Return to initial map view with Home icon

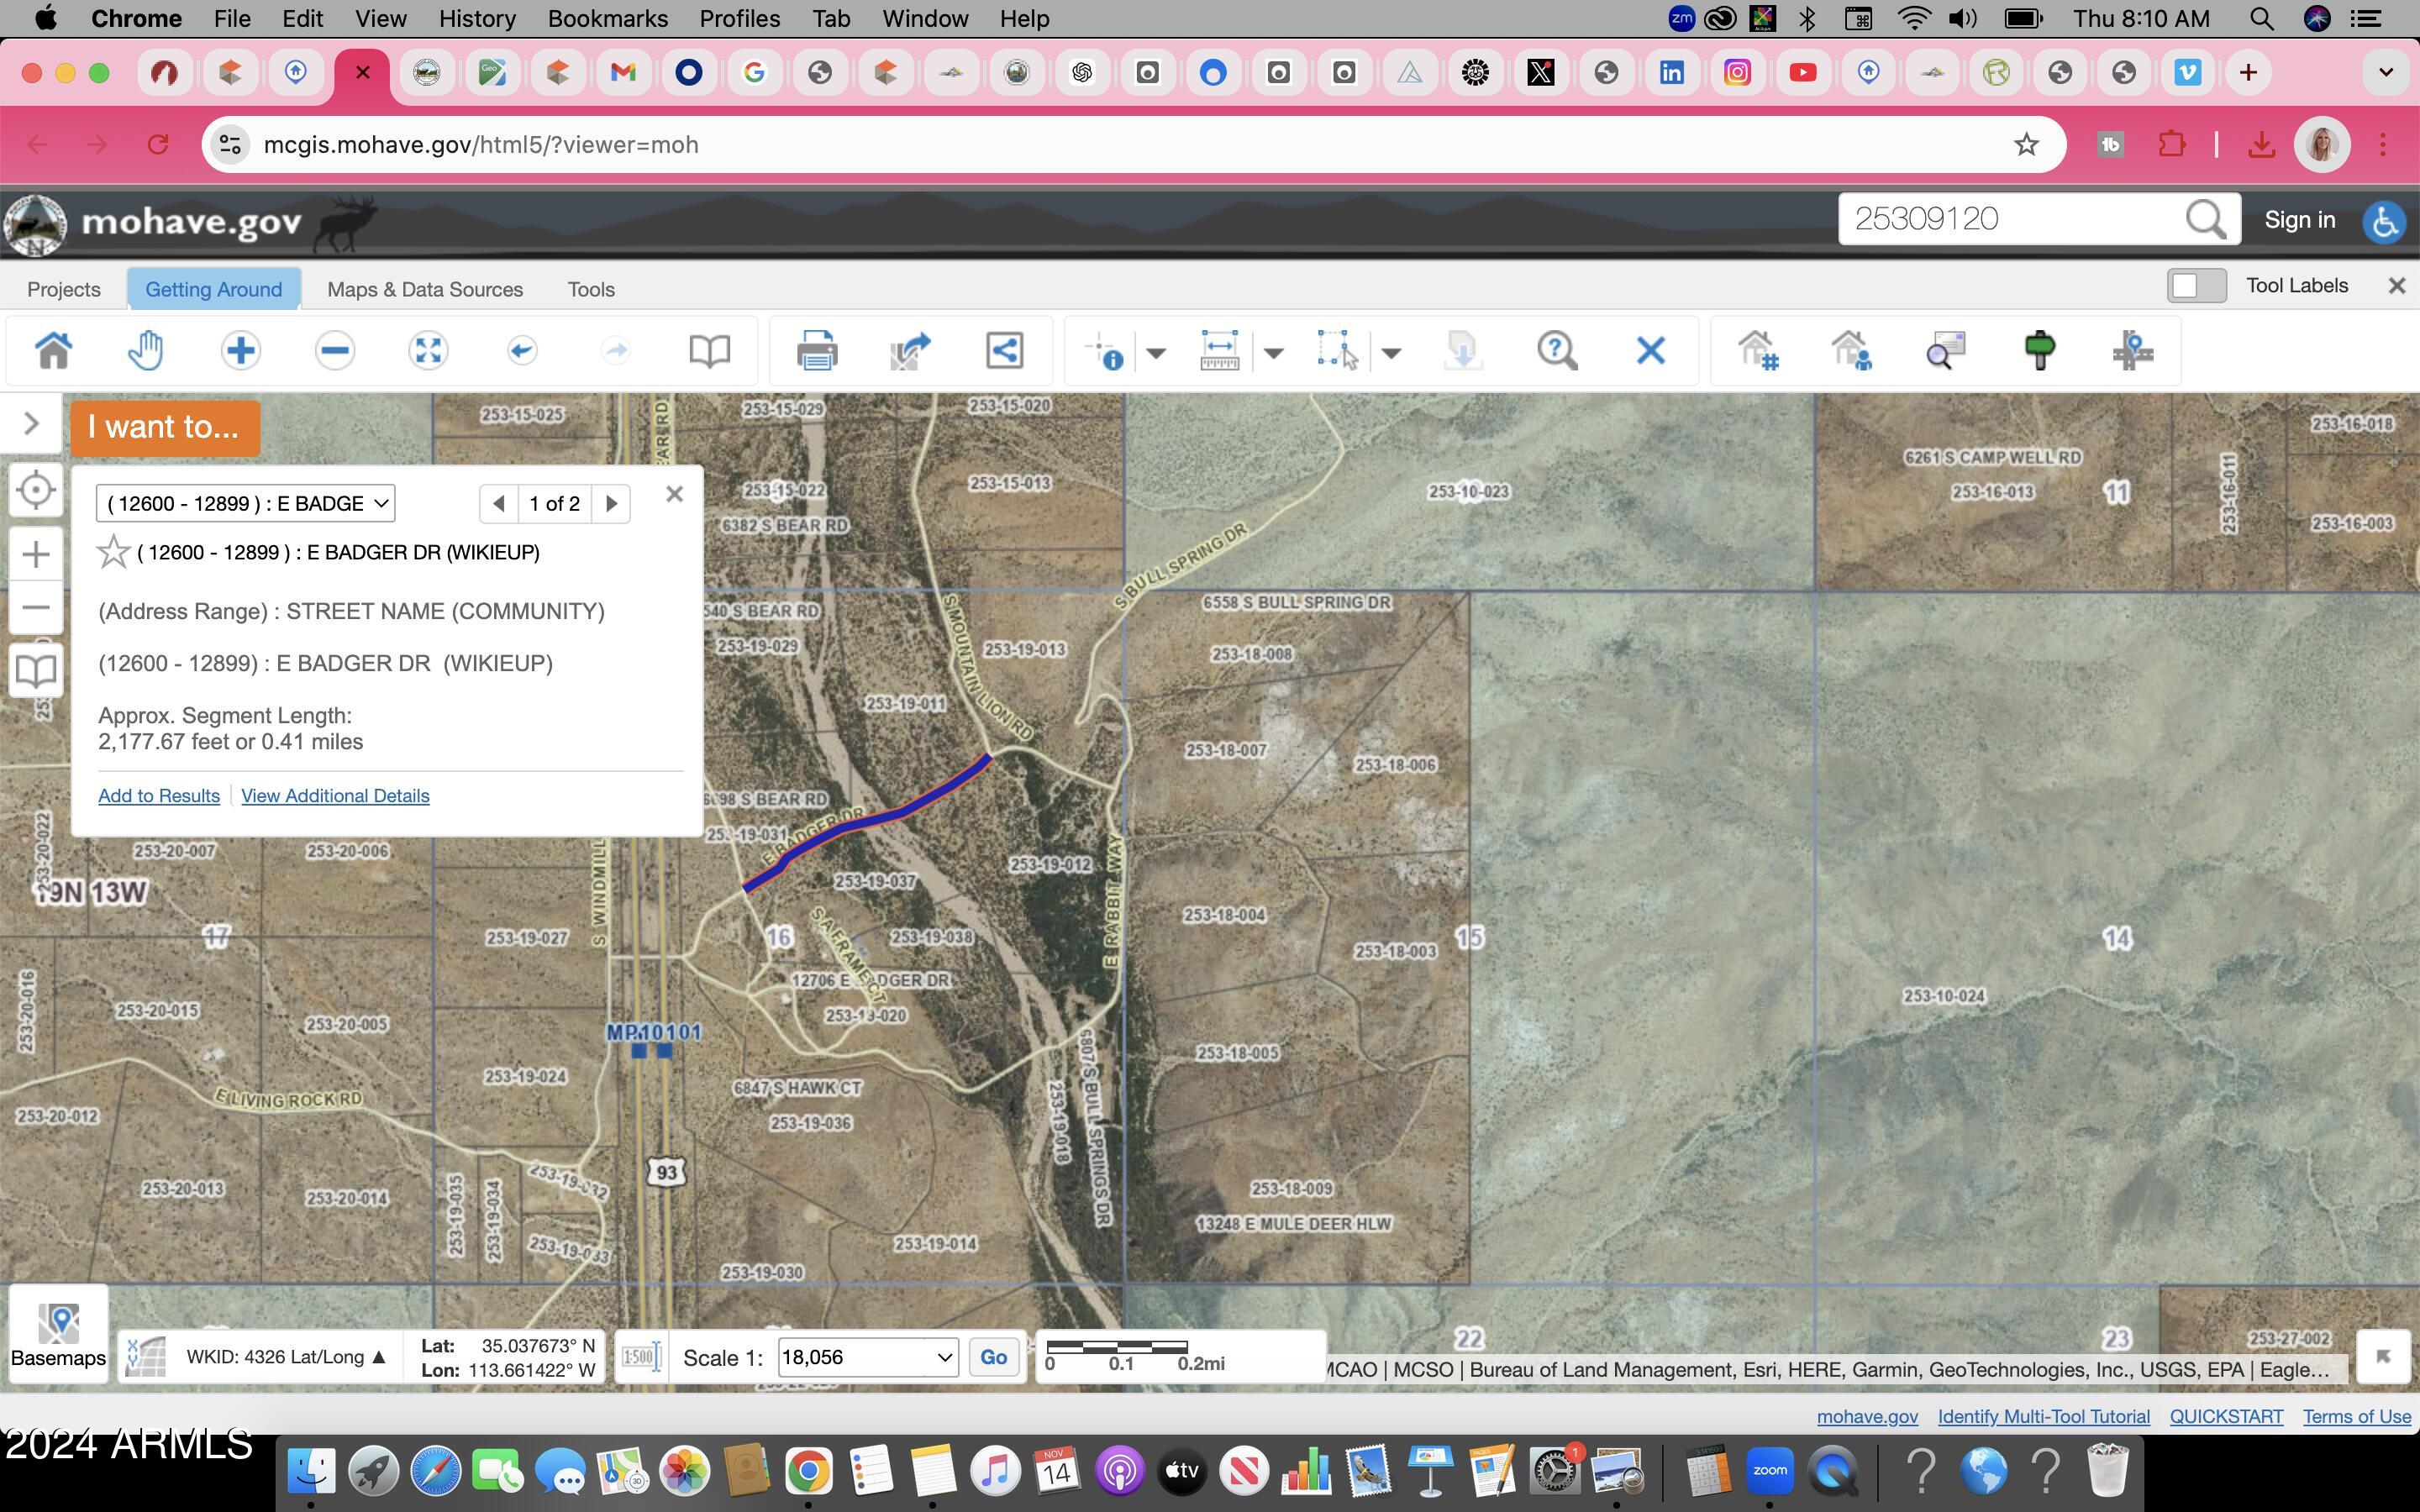point(54,350)
